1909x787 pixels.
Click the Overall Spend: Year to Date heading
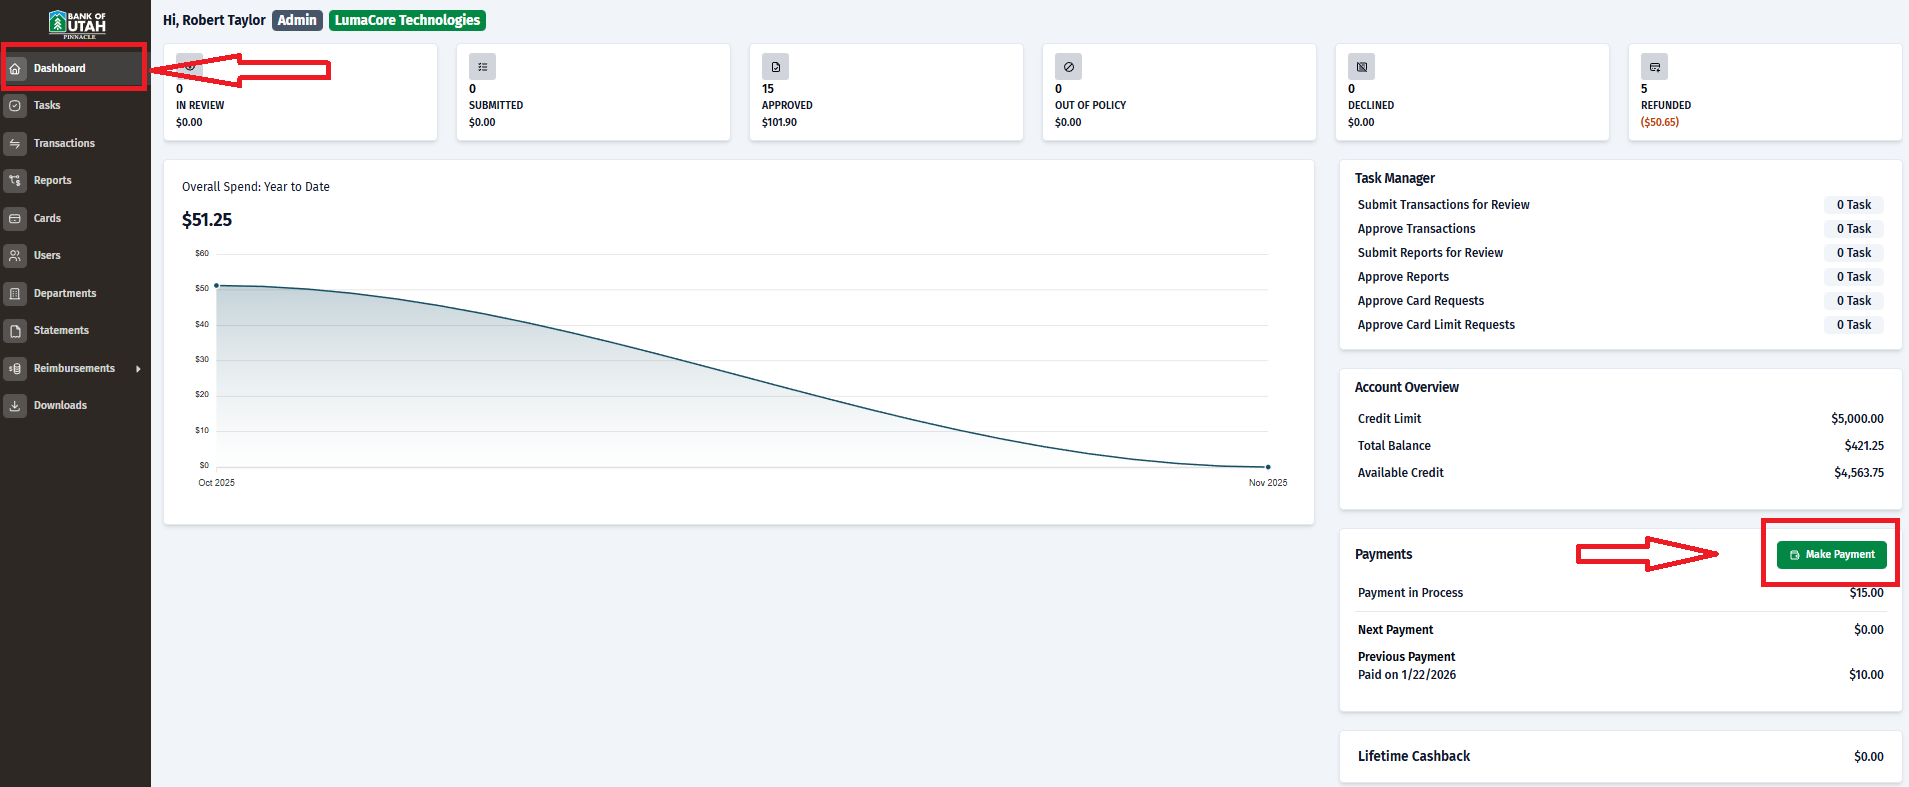click(256, 187)
